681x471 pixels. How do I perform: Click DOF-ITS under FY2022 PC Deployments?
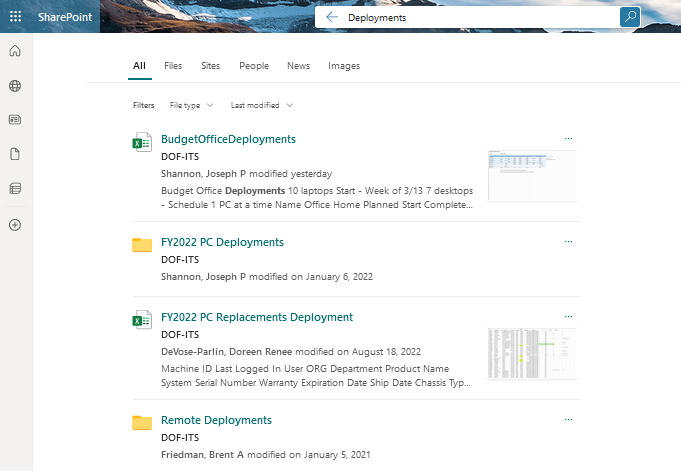pyautogui.click(x=180, y=259)
